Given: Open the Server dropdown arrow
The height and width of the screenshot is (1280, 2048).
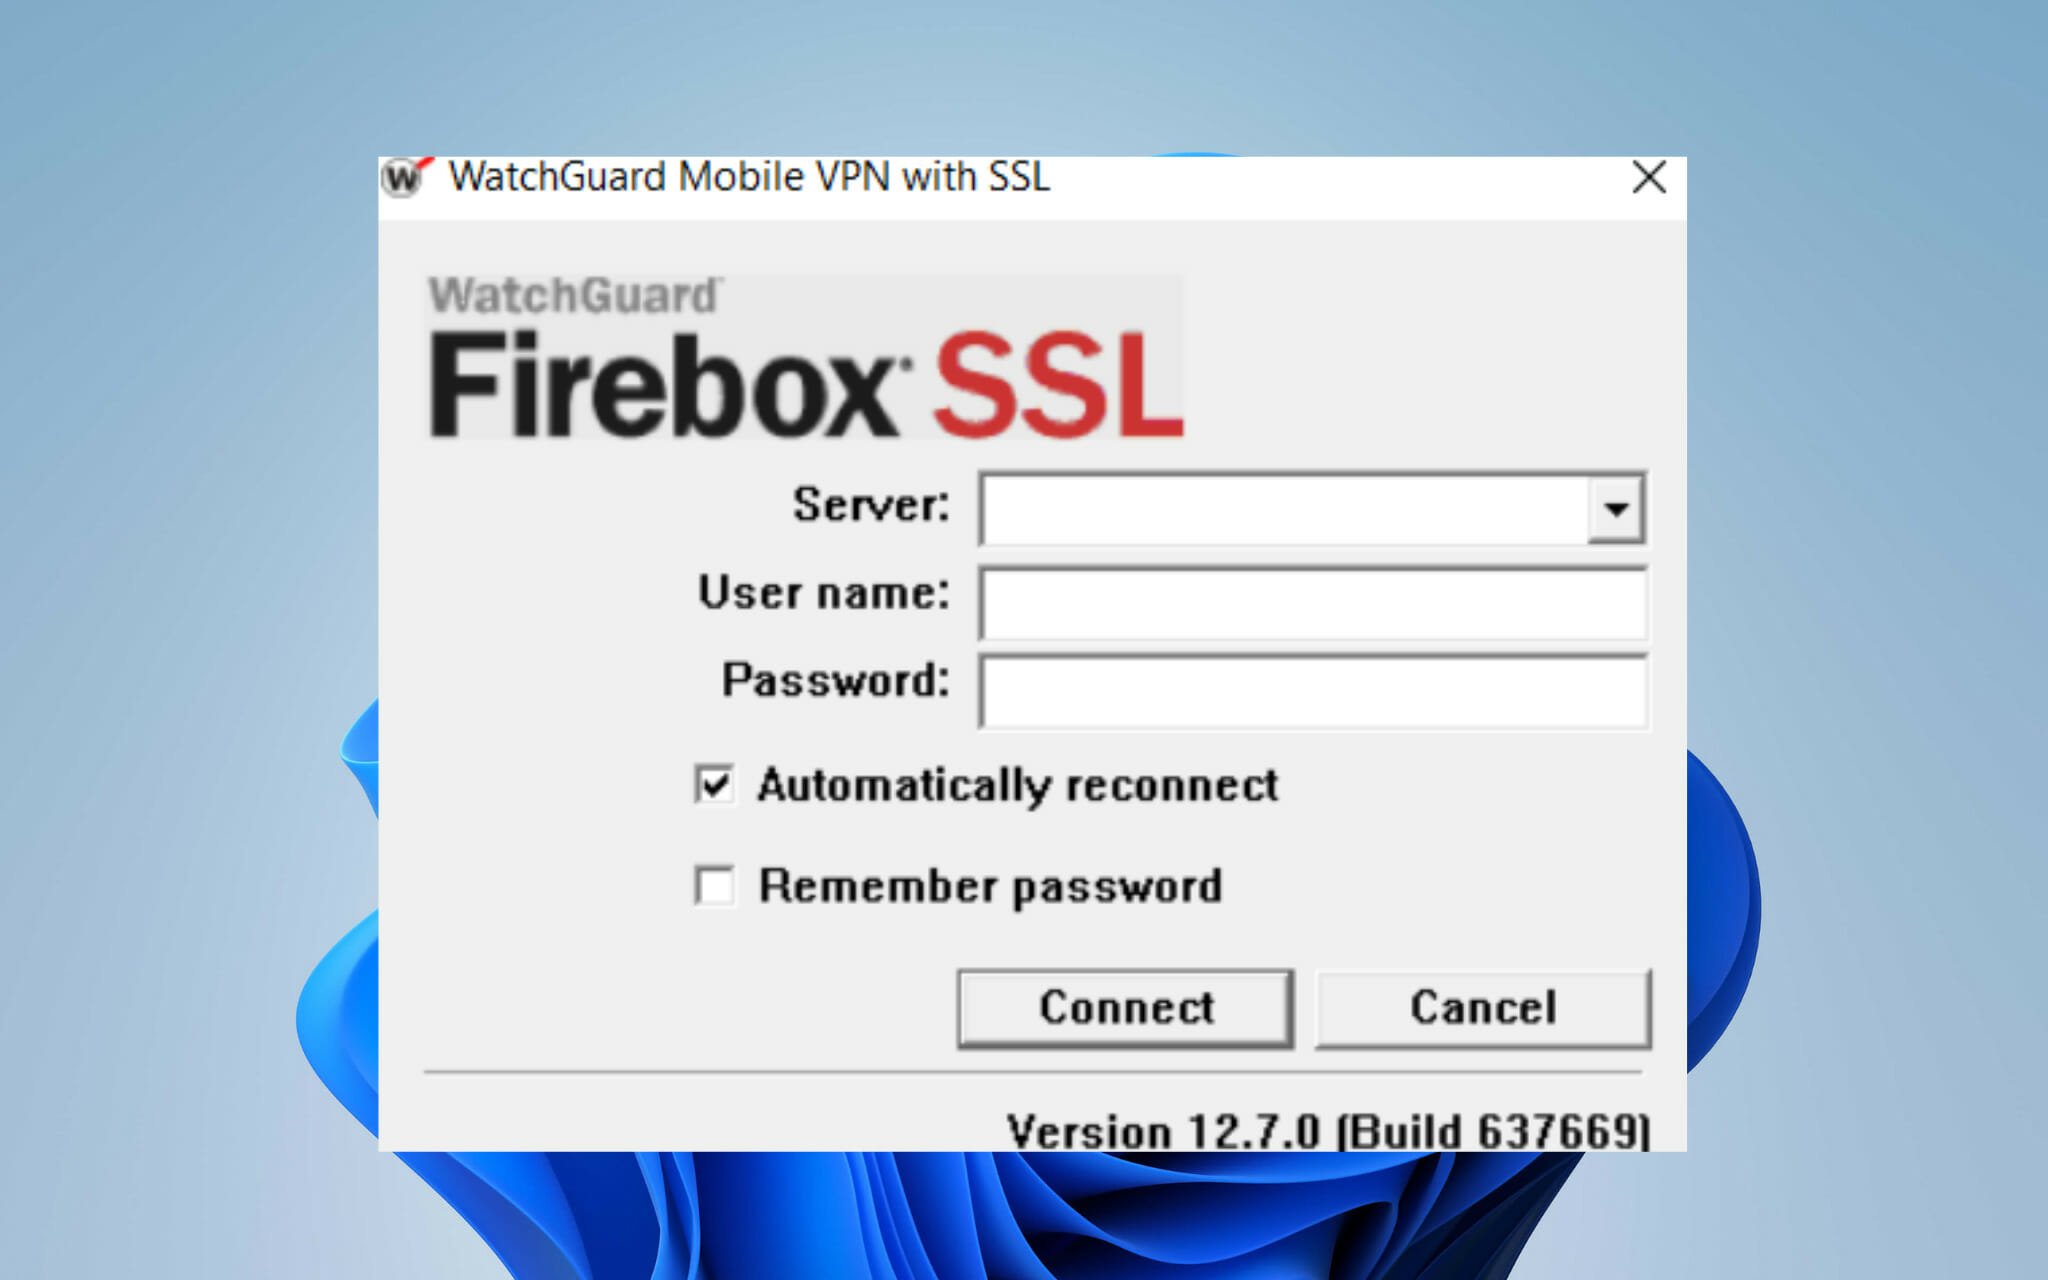Looking at the screenshot, I should [x=1615, y=509].
